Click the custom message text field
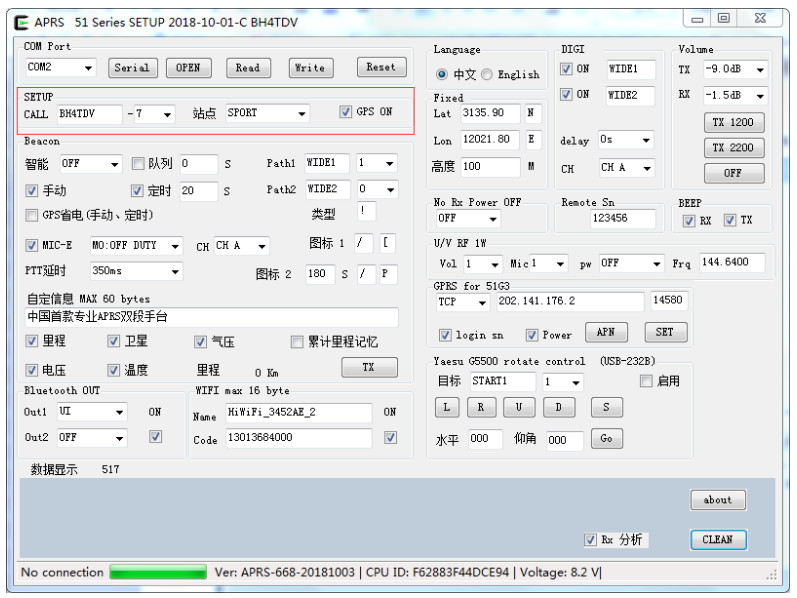The width and height of the screenshot is (797, 598). pos(211,317)
